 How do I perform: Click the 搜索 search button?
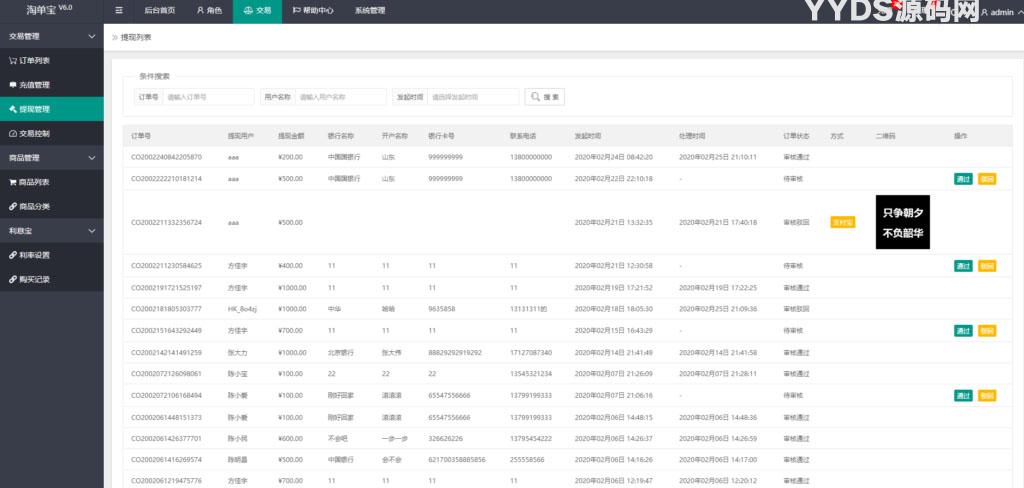click(546, 97)
